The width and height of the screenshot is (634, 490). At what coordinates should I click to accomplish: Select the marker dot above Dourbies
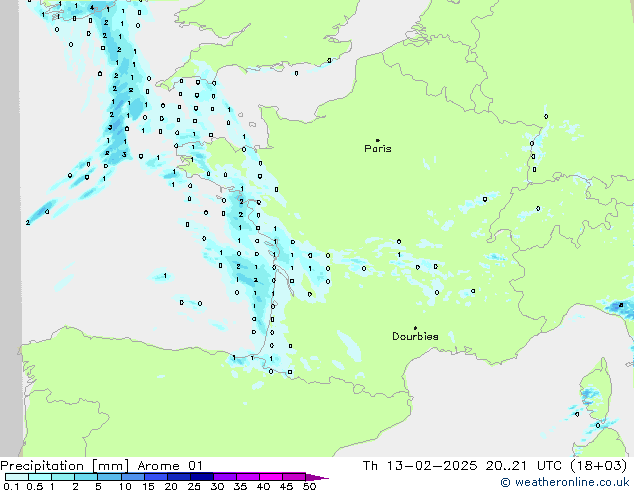coord(415,328)
